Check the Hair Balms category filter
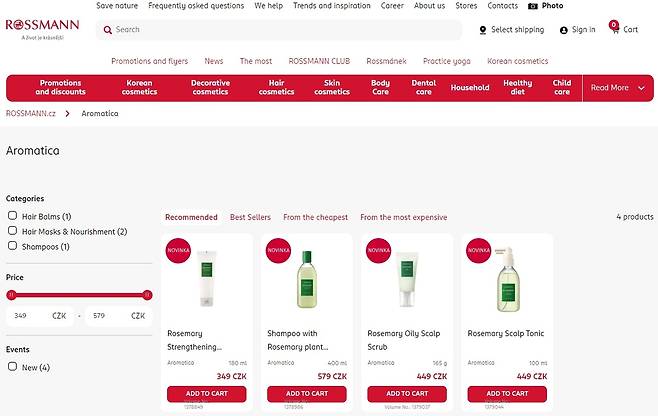Screen dimensions: 658x416 click(13, 216)
